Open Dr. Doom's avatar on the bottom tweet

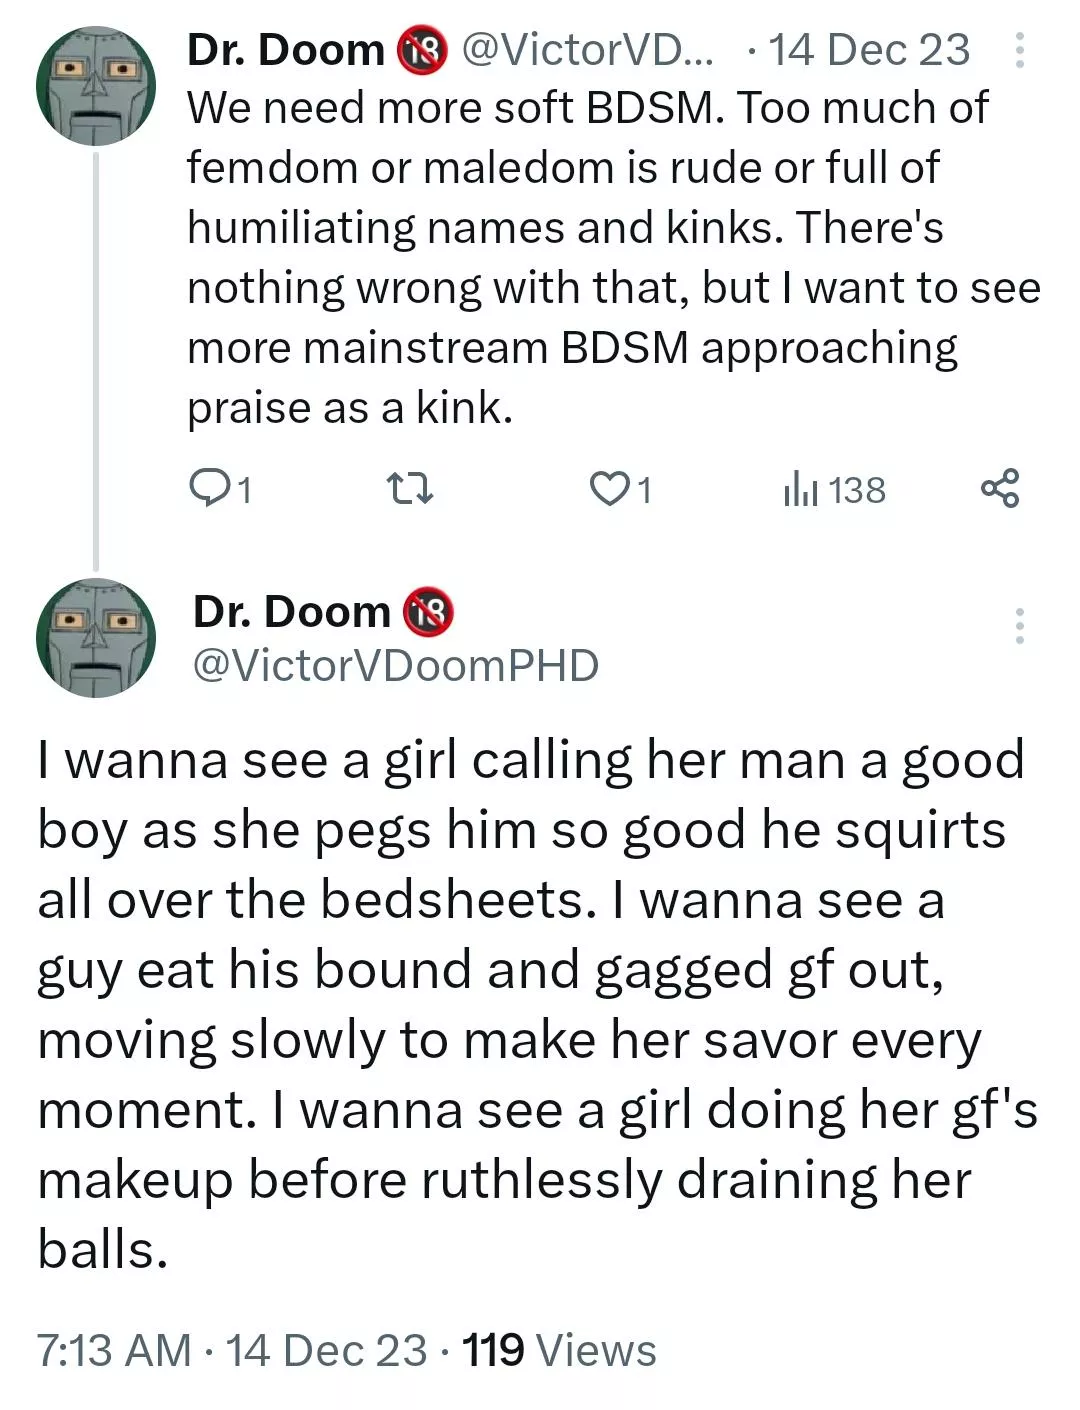(x=95, y=637)
